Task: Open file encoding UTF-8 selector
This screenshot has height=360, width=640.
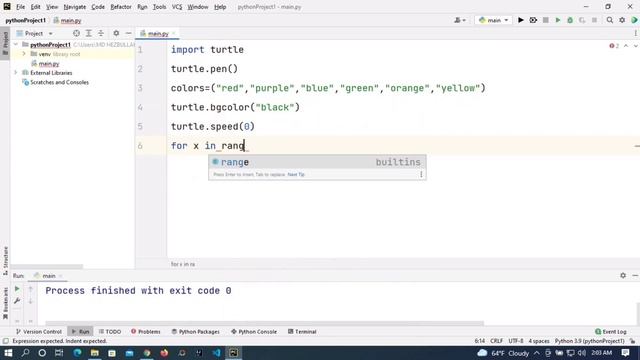Action: (516, 341)
